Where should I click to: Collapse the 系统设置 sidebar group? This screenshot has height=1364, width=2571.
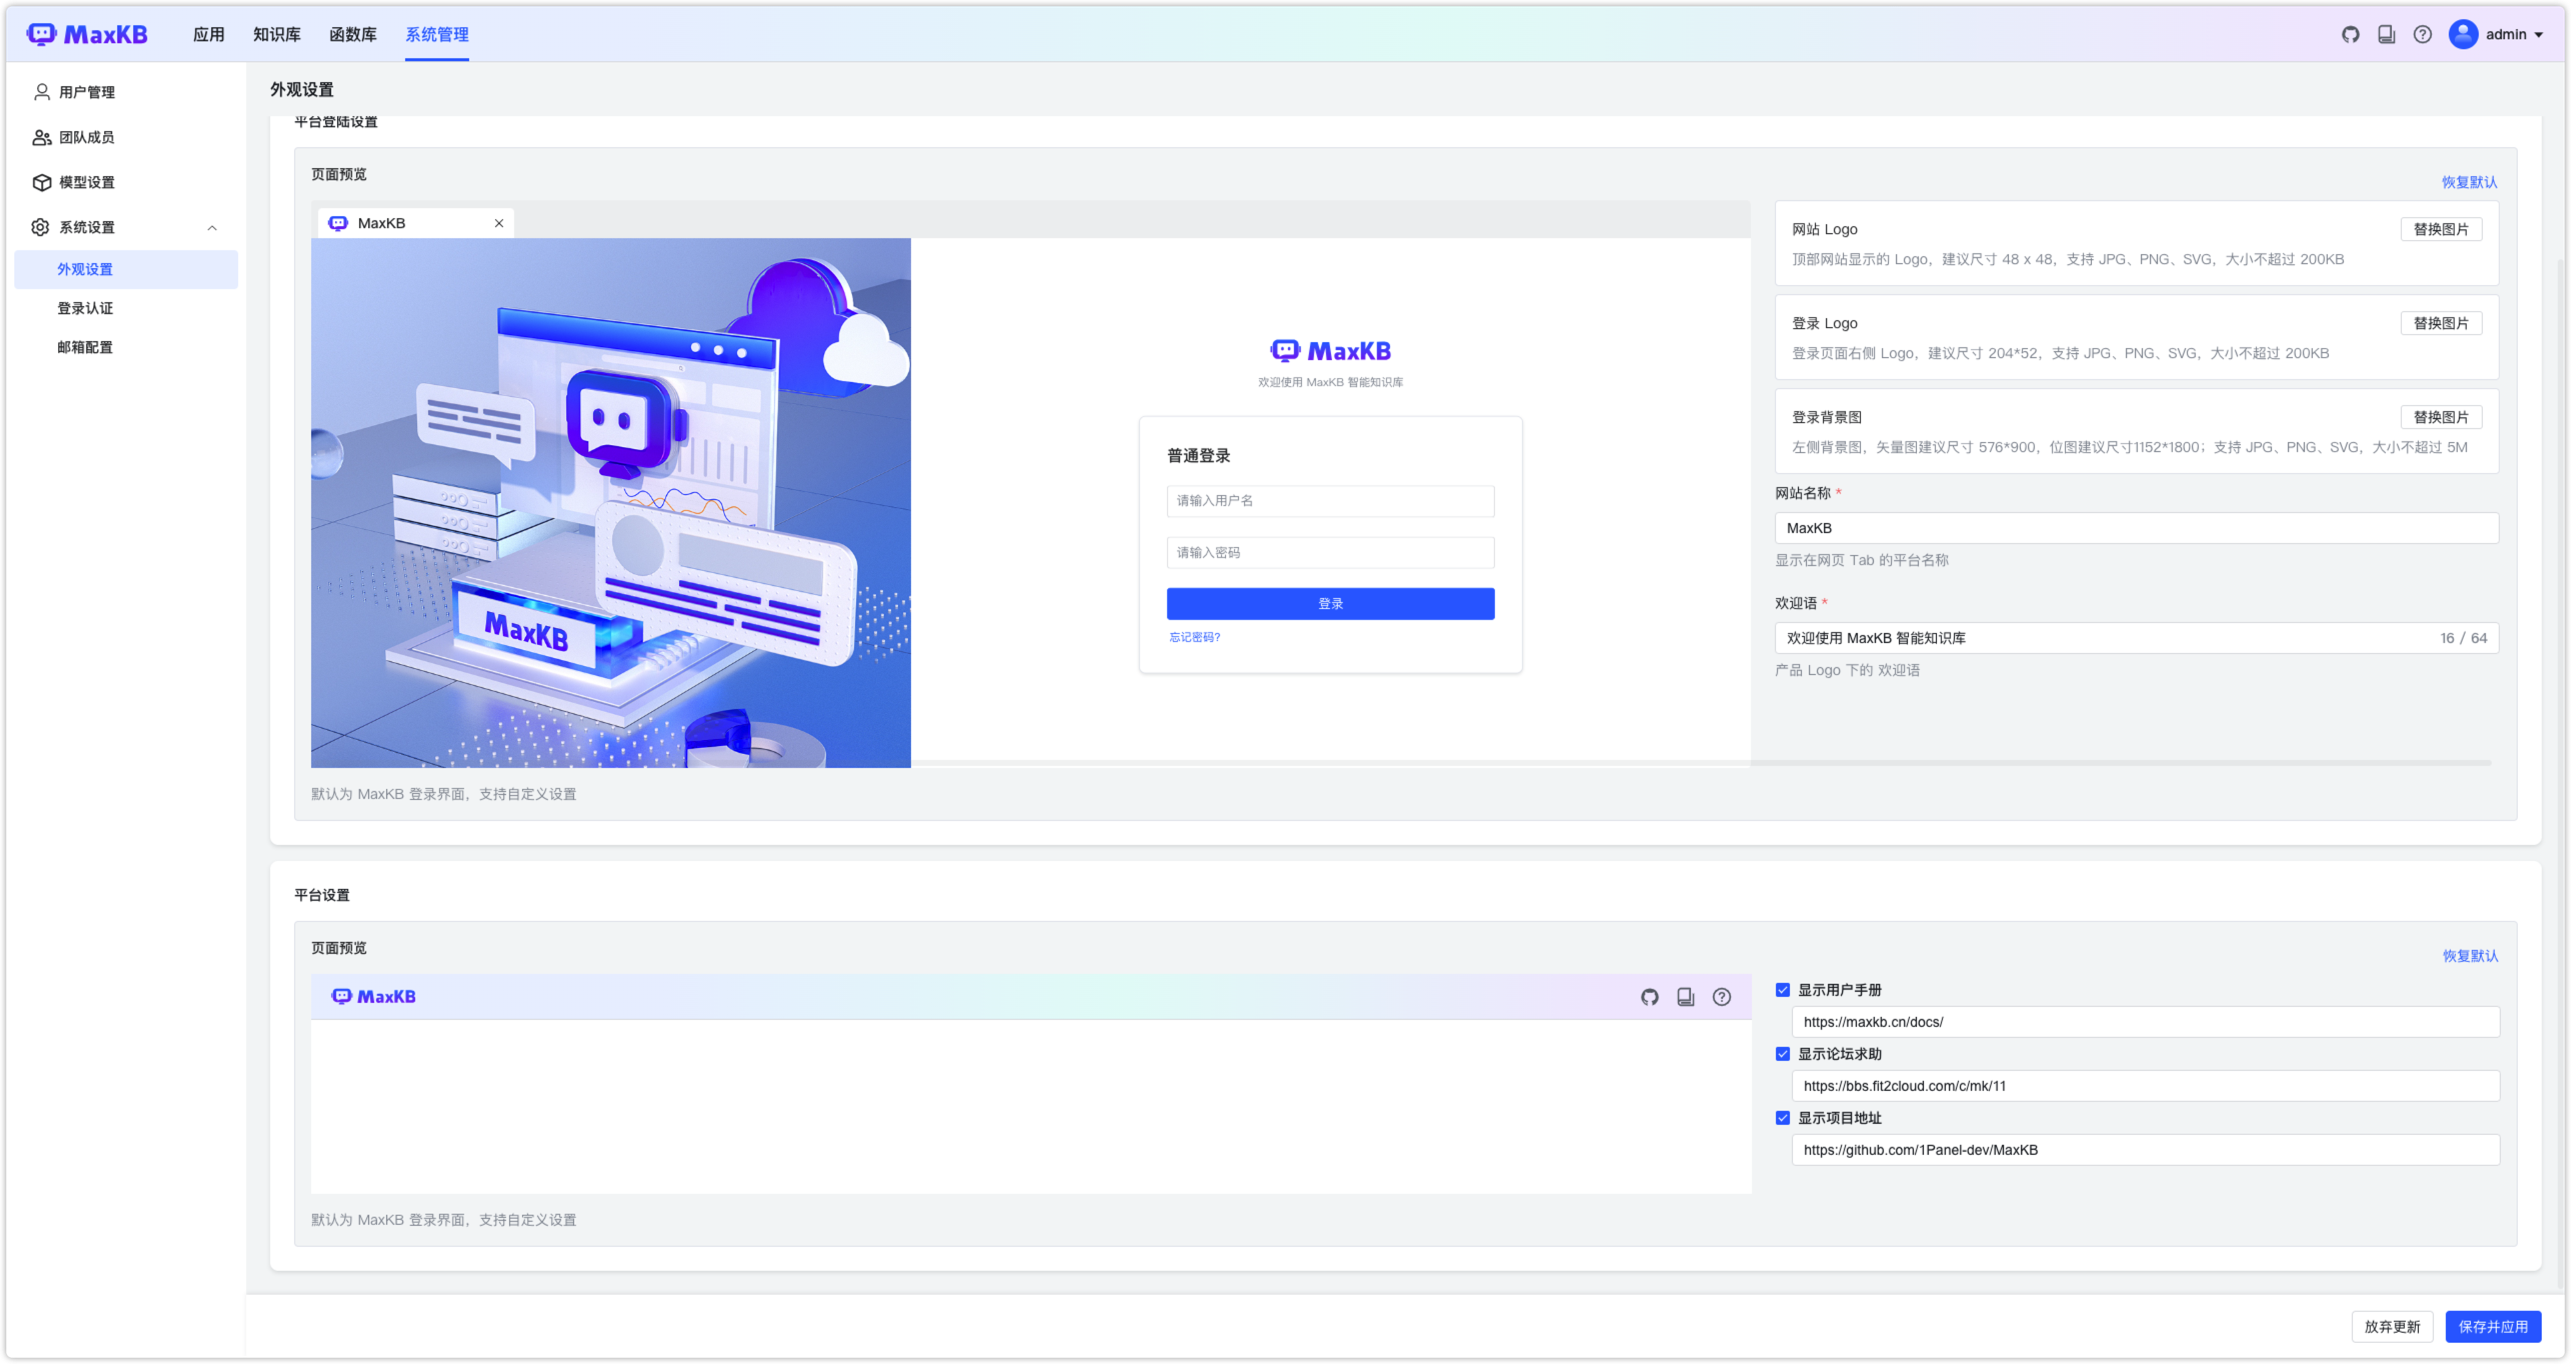pyautogui.click(x=212, y=228)
